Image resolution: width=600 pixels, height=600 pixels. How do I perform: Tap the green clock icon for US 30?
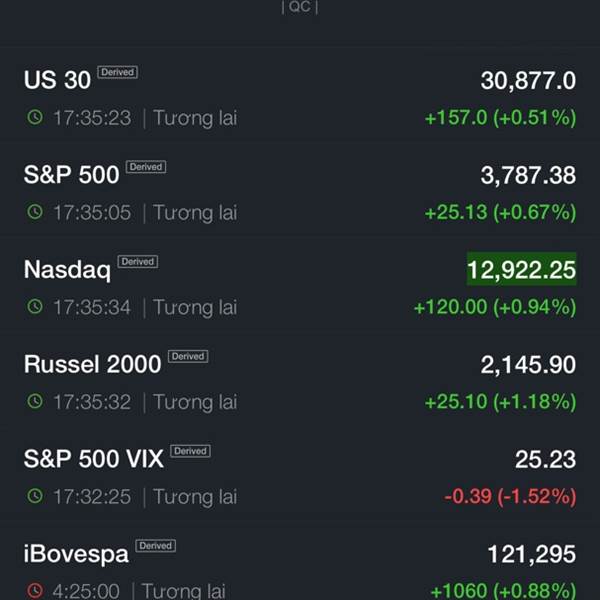(35, 117)
